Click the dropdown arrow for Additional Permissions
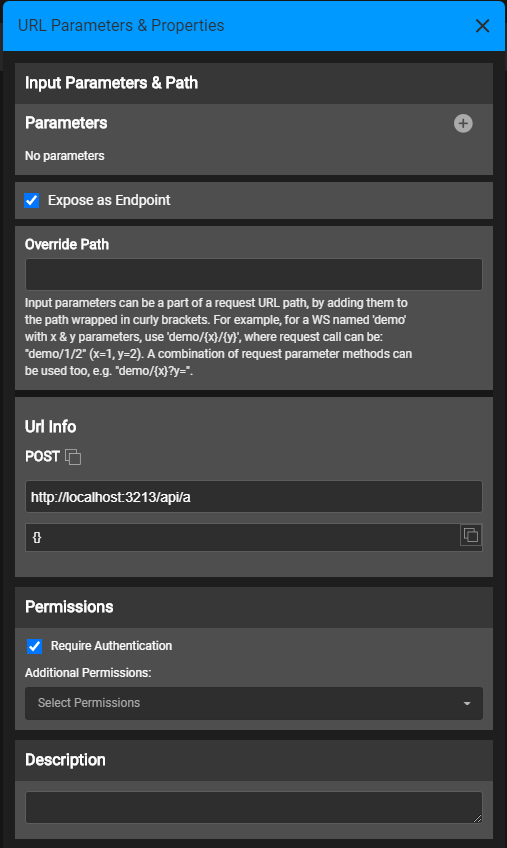 click(x=467, y=704)
